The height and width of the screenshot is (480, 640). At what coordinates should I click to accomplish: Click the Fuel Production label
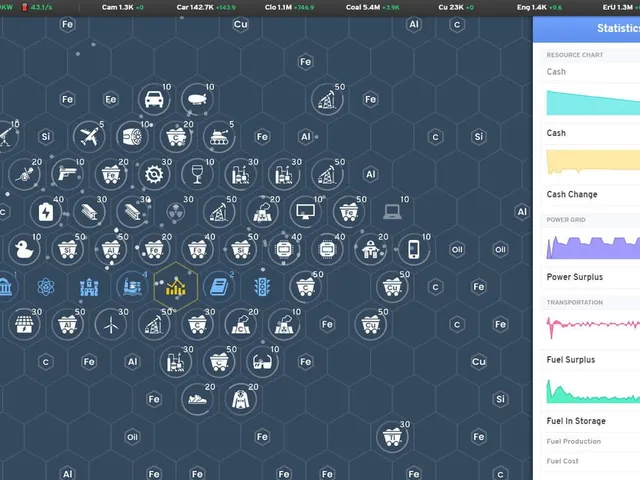pos(573,441)
